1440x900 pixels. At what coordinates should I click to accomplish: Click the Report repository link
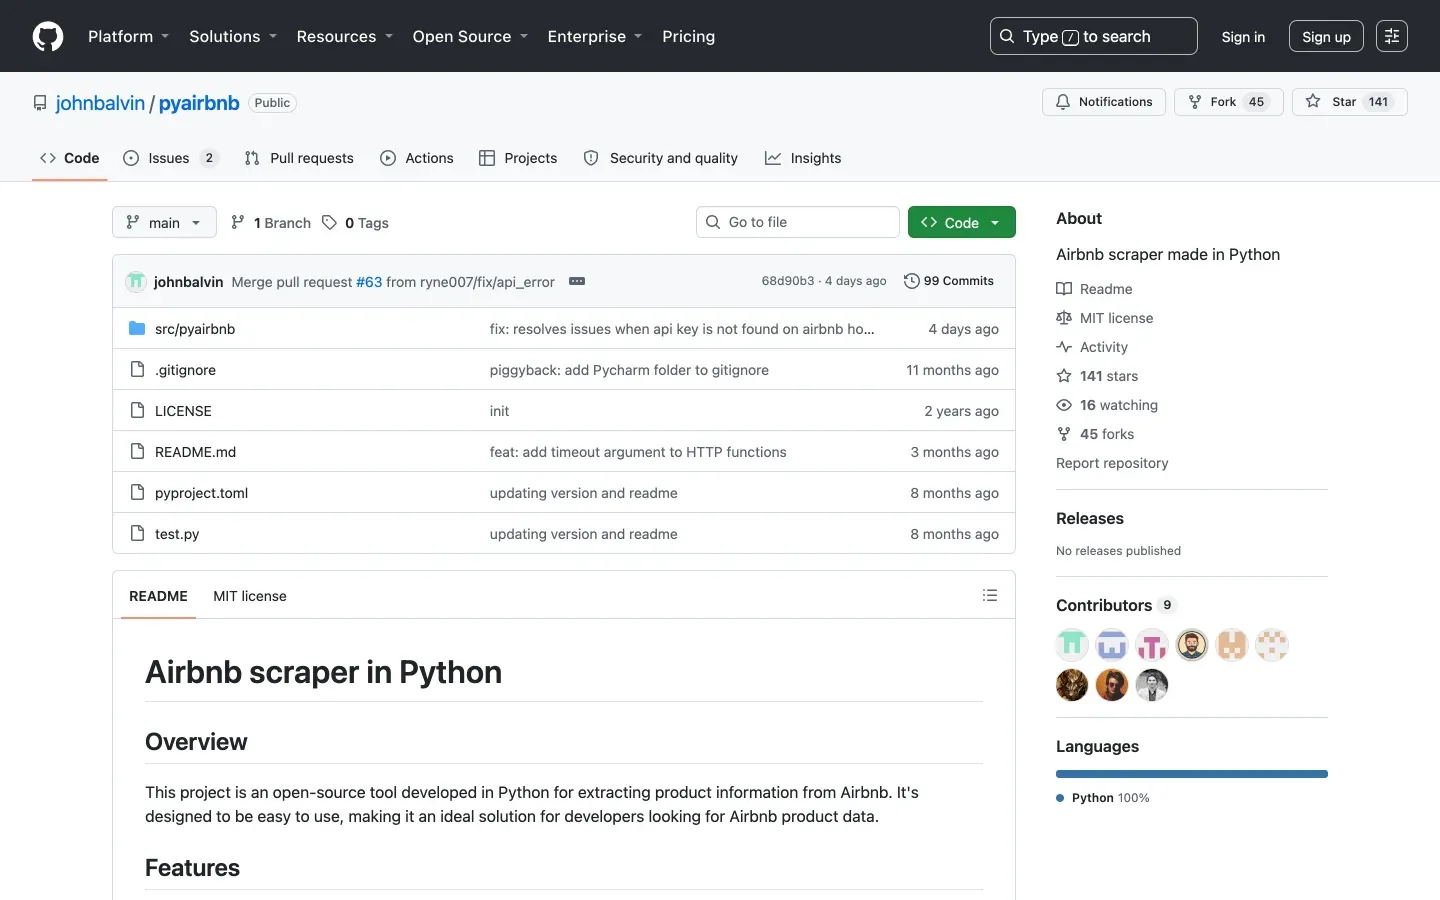tap(1112, 463)
